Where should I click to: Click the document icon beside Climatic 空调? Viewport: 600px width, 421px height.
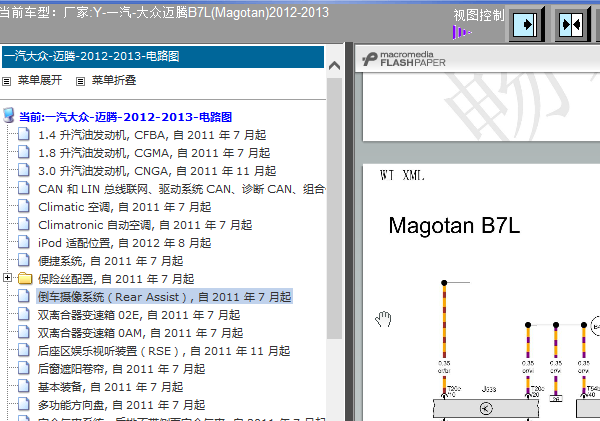[24, 206]
